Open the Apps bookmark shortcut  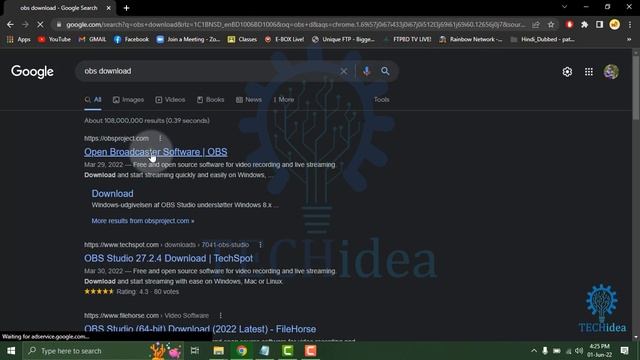tap(18, 39)
